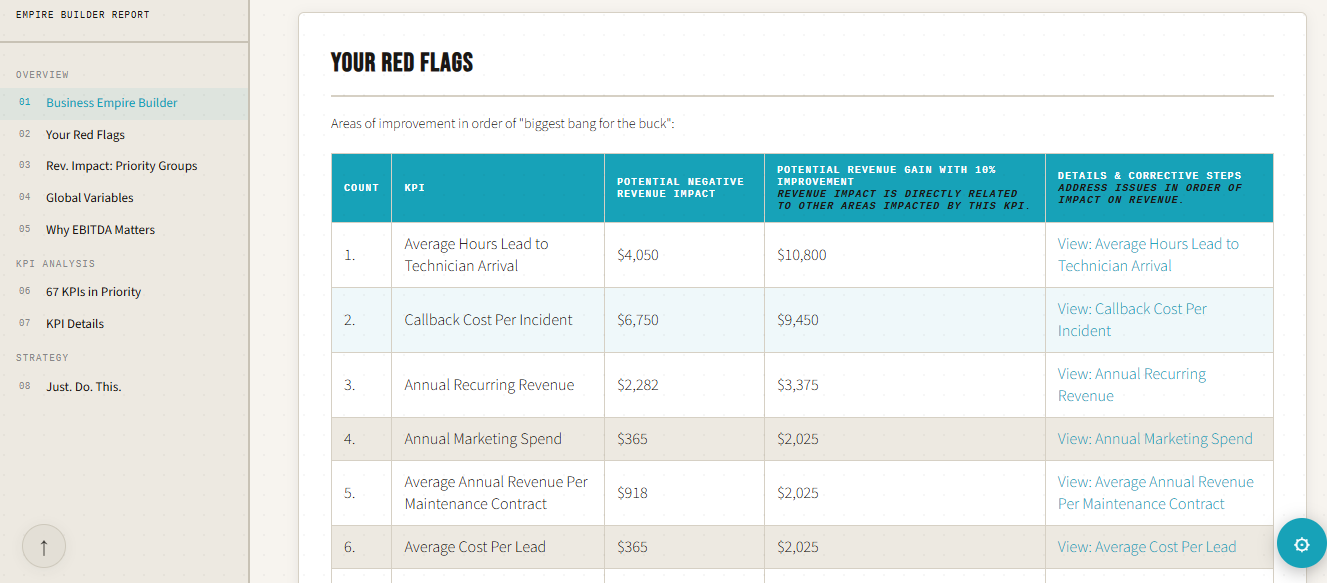This screenshot has height=583, width=1327.
Task: Go to Just. Do. This. section
Action: click(83, 387)
